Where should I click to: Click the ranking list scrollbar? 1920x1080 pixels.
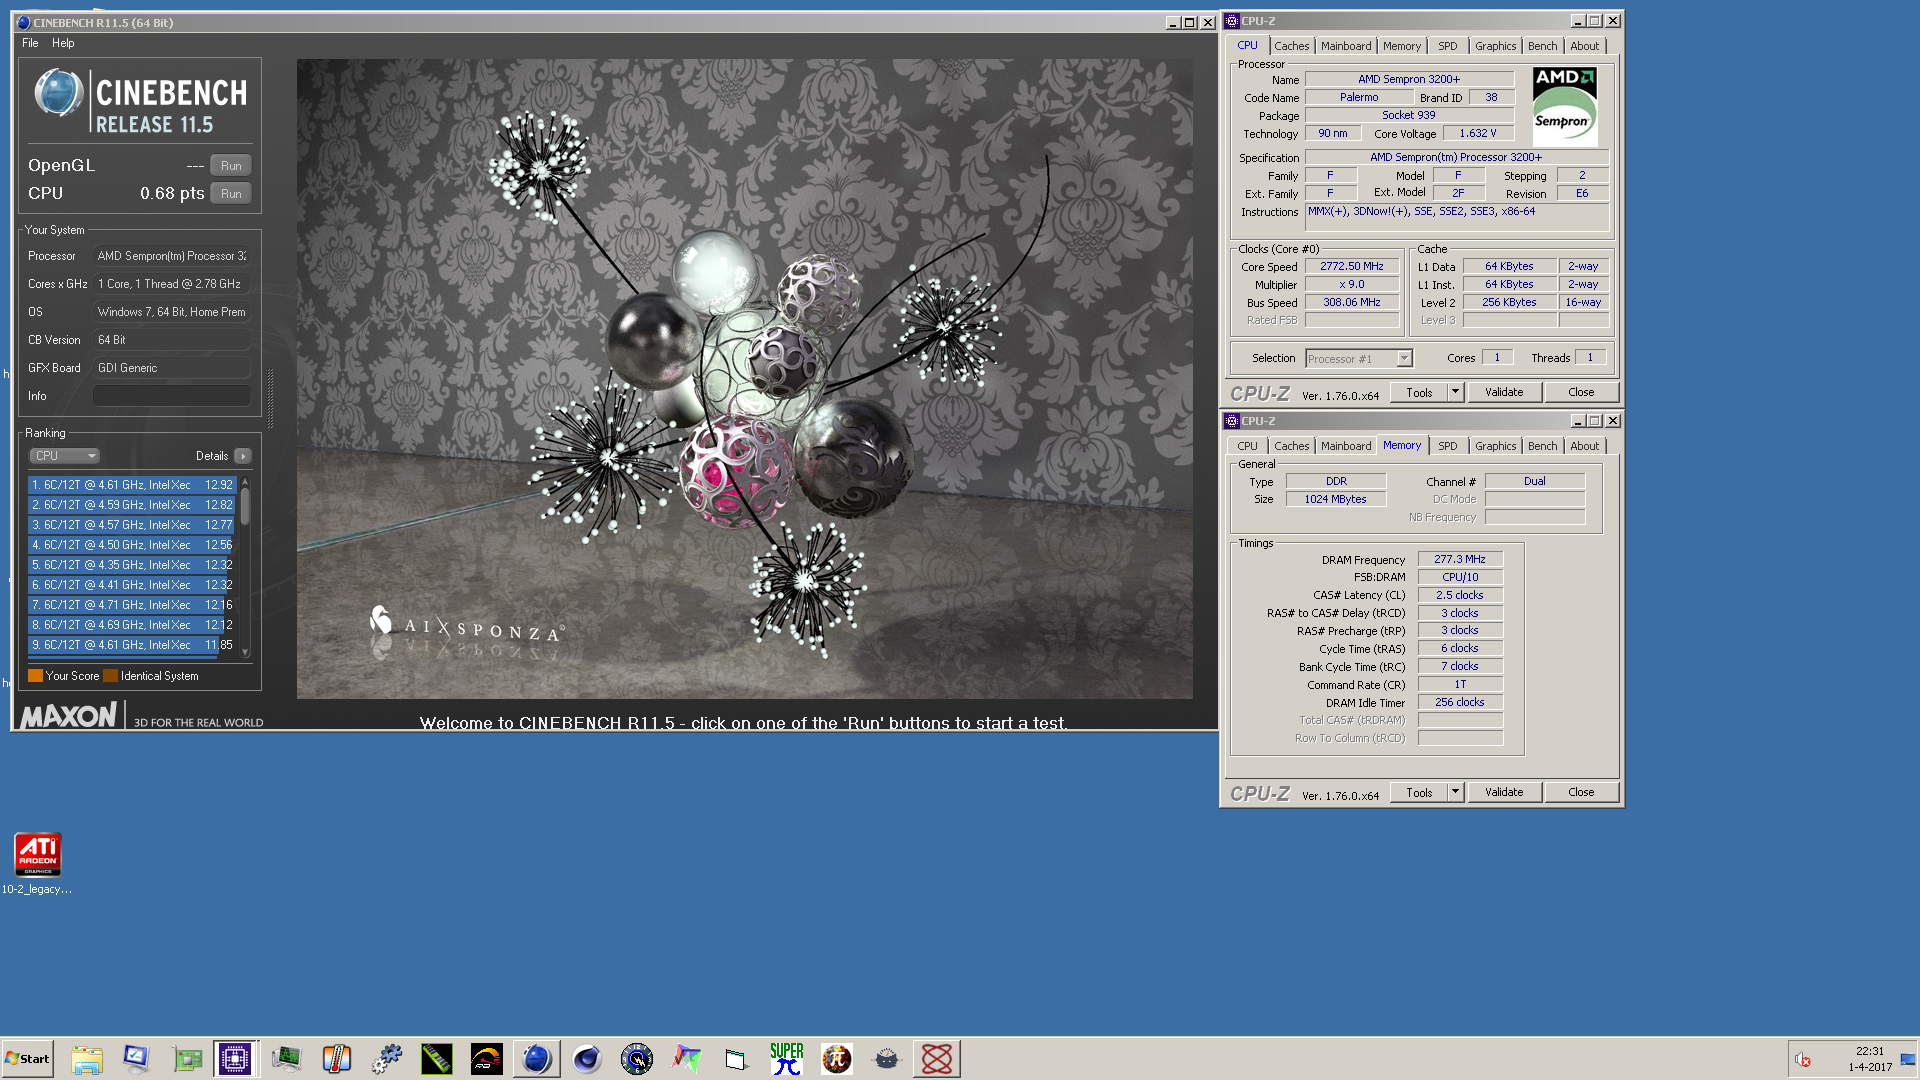[x=245, y=506]
